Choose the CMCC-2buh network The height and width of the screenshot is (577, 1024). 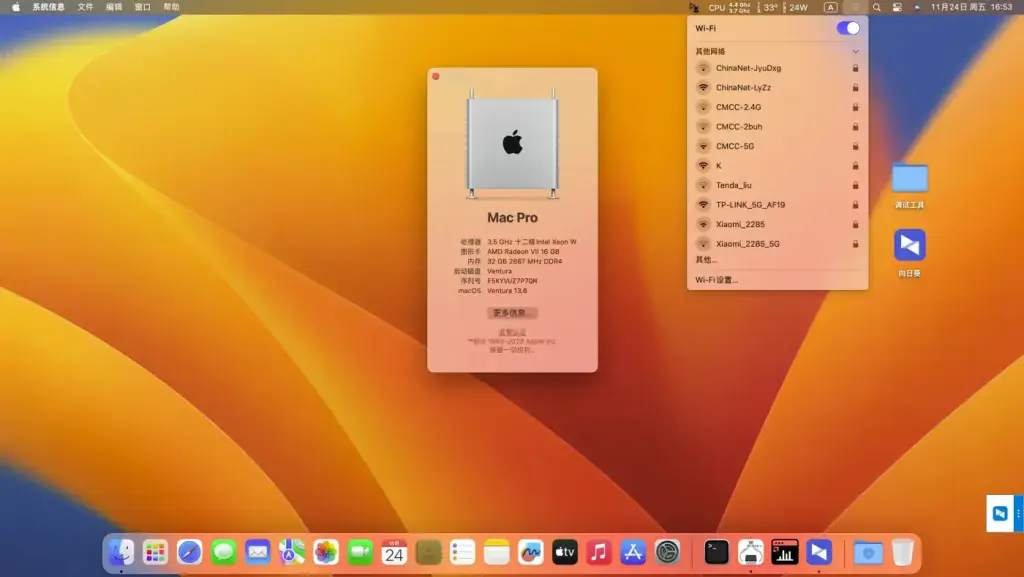click(x=777, y=127)
